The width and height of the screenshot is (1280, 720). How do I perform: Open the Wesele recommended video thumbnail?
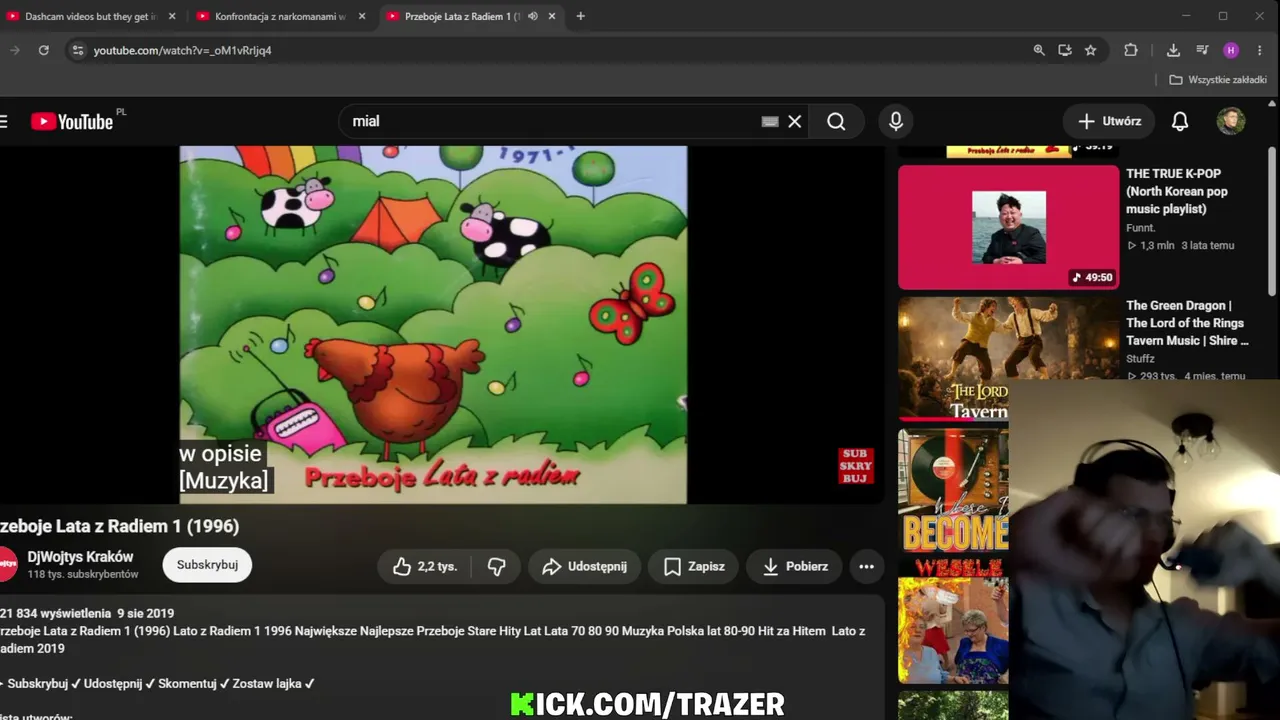click(x=953, y=620)
